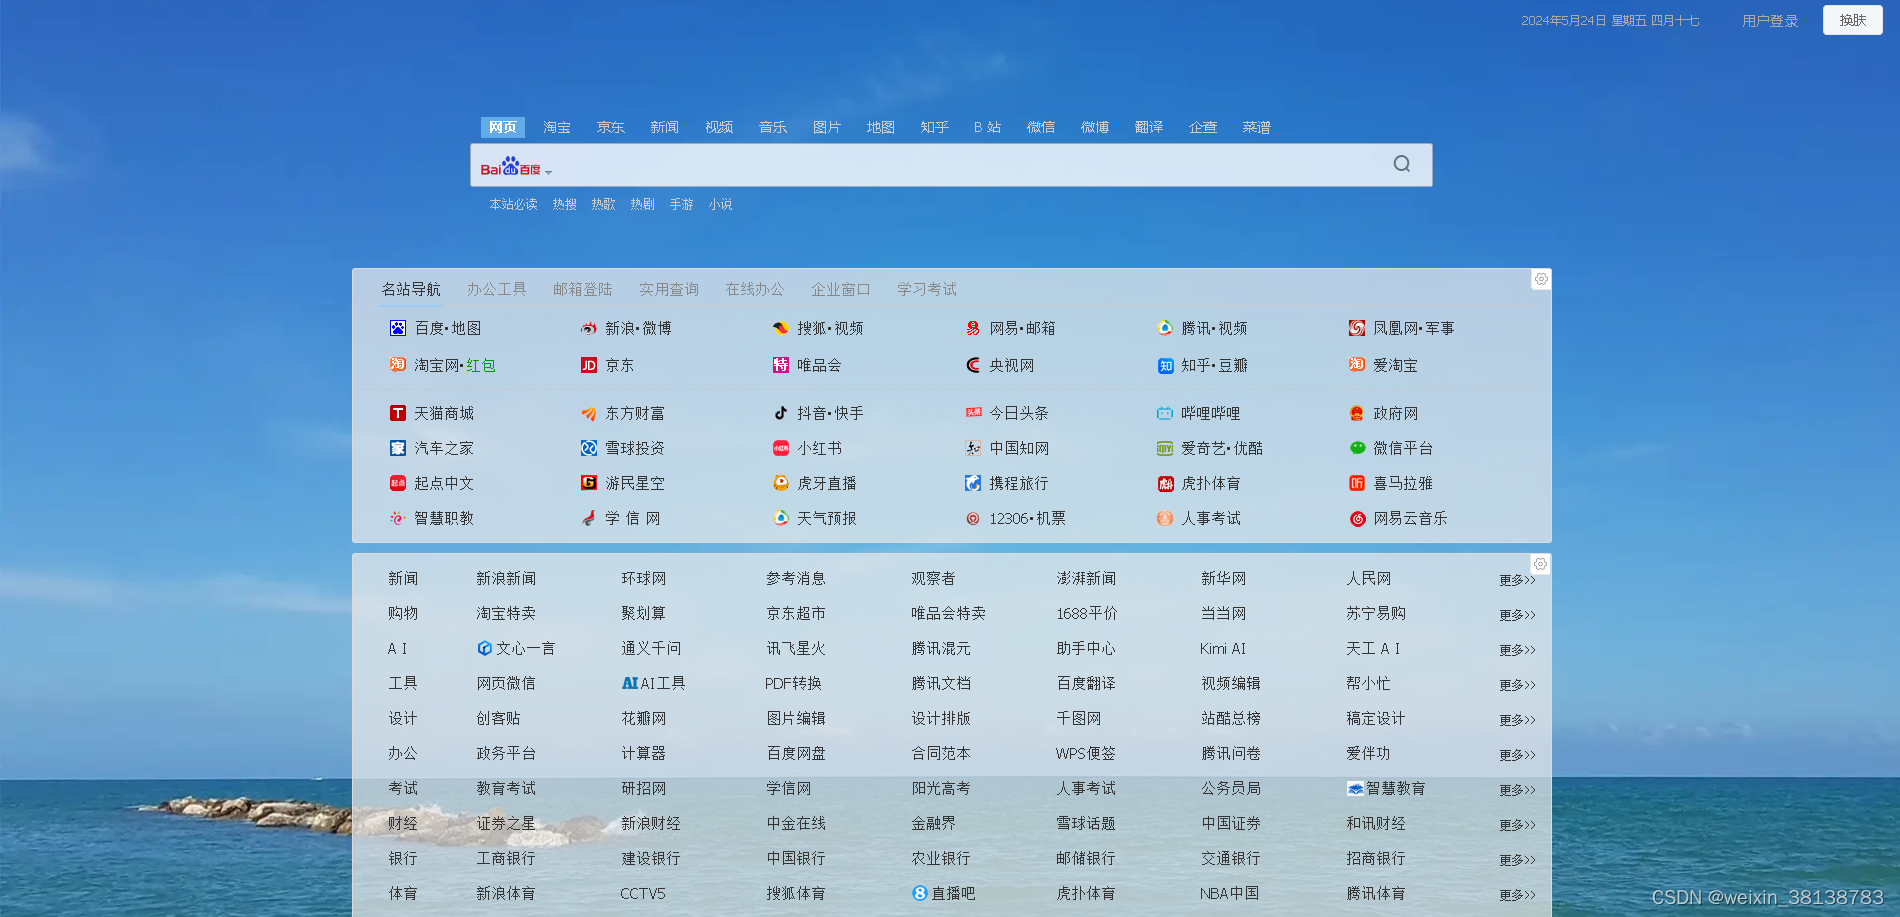Open settings gear of the category links panel
1900x917 pixels.
point(1541,564)
